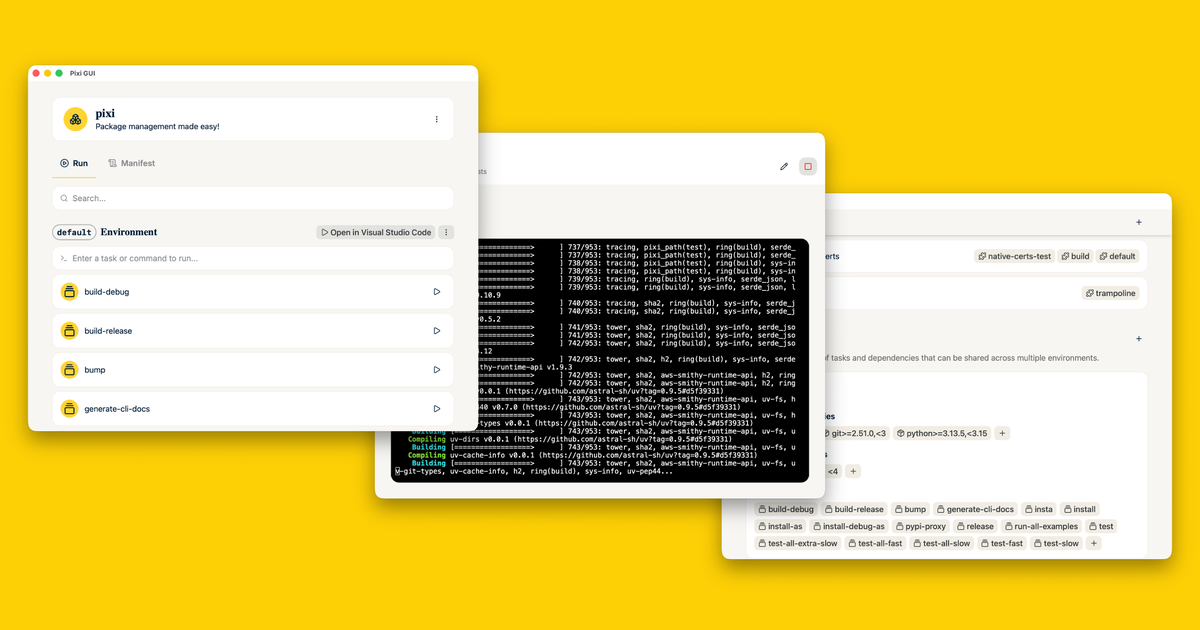Click the build environment tag
The width and height of the screenshot is (1200, 630).
coord(1074,255)
